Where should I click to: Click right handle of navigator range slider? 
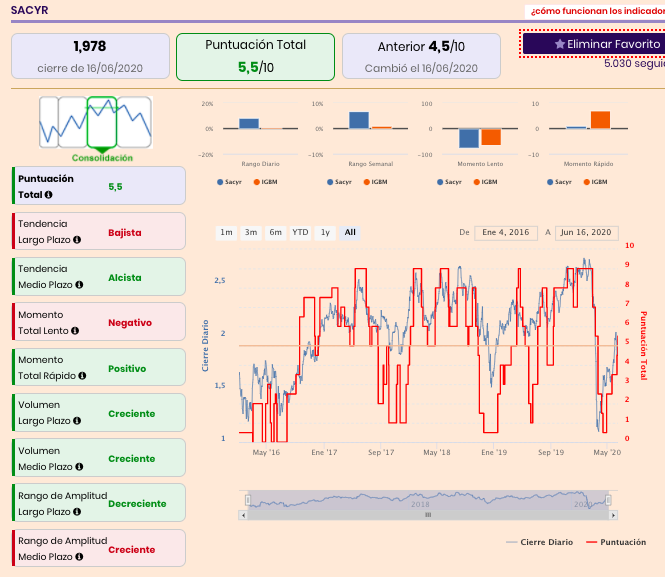tap(608, 500)
